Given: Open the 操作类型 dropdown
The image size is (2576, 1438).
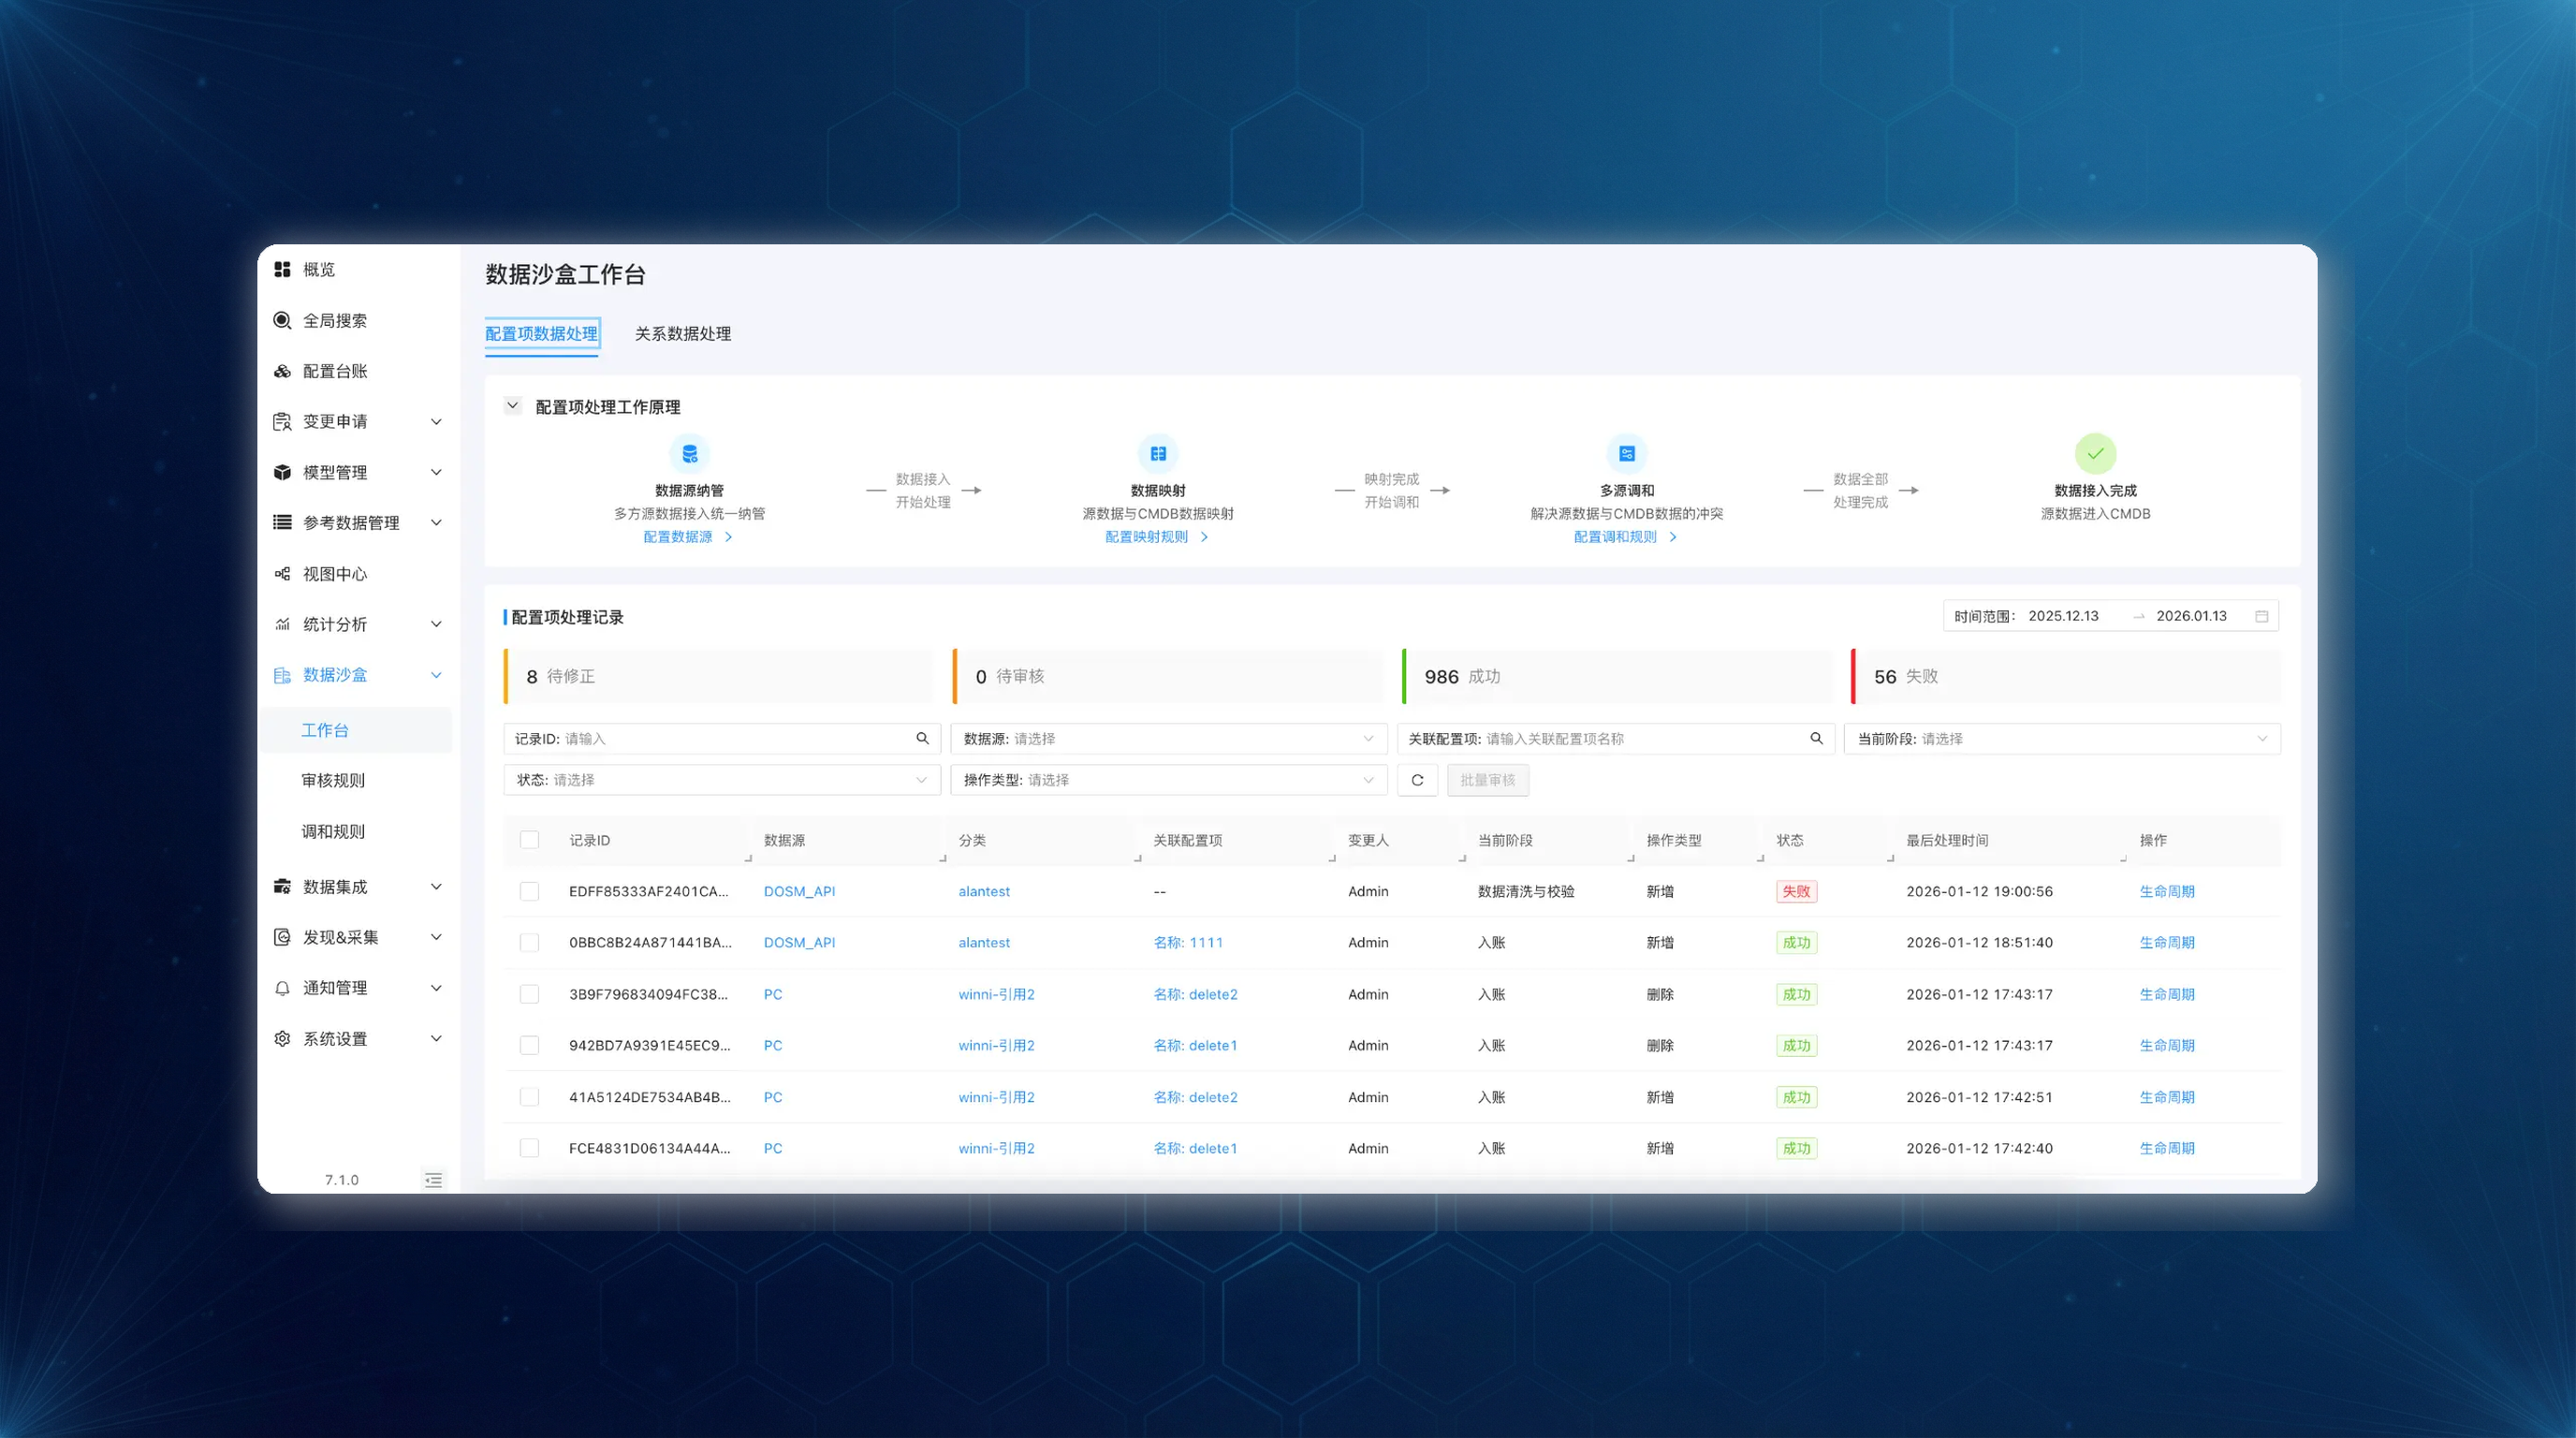Looking at the screenshot, I should coord(1168,780).
